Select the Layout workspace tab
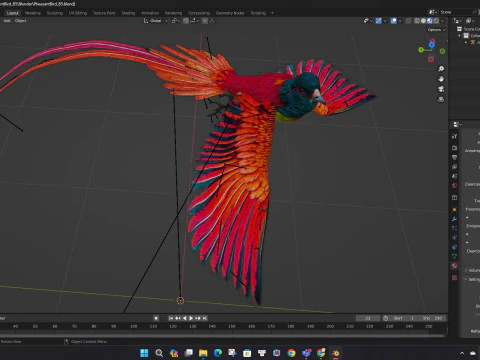The height and width of the screenshot is (360, 480). pos(13,13)
